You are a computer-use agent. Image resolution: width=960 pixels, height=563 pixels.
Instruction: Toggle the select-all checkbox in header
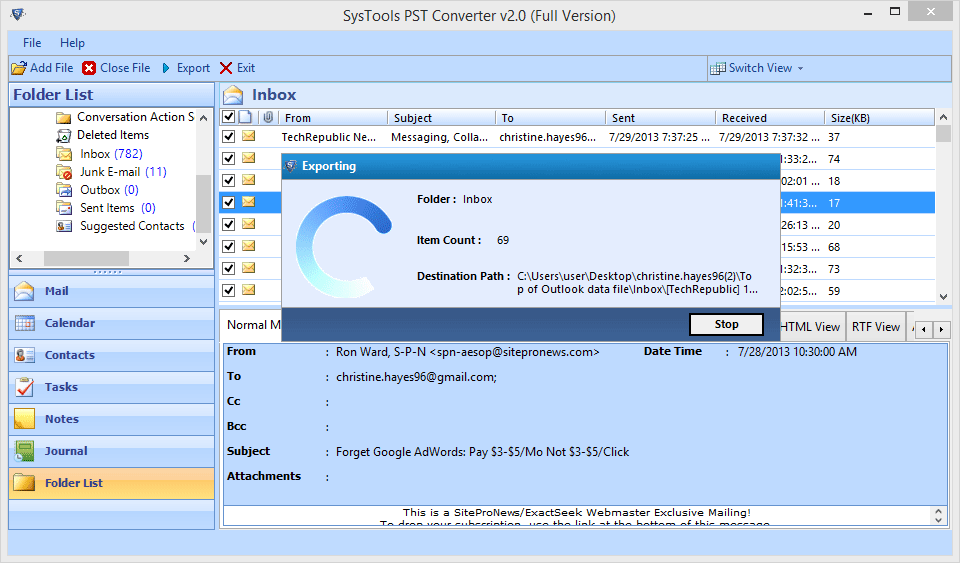click(x=228, y=117)
